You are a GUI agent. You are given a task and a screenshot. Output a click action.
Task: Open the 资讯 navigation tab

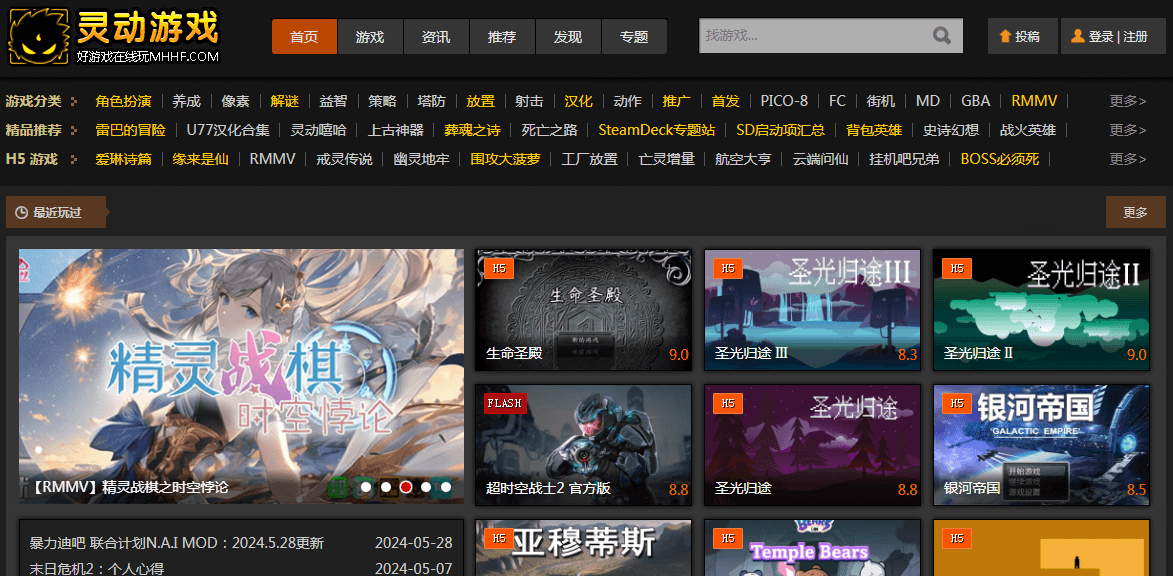coord(436,37)
